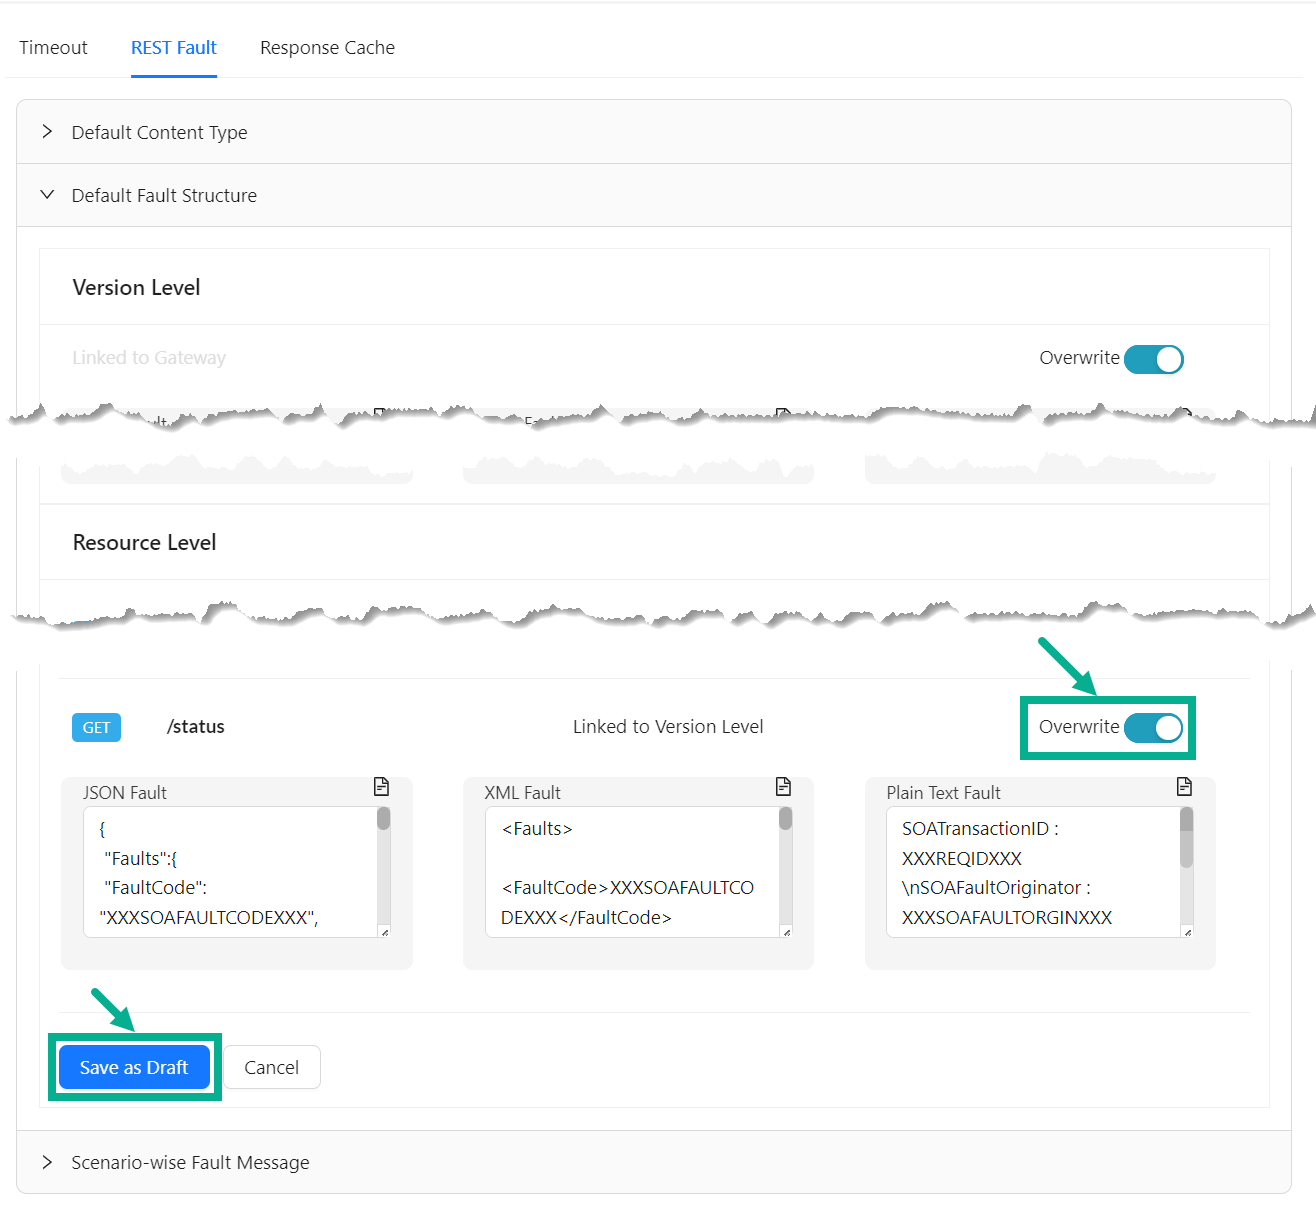The height and width of the screenshot is (1208, 1316).
Task: Click inside the XML Fault text area
Action: 630,872
